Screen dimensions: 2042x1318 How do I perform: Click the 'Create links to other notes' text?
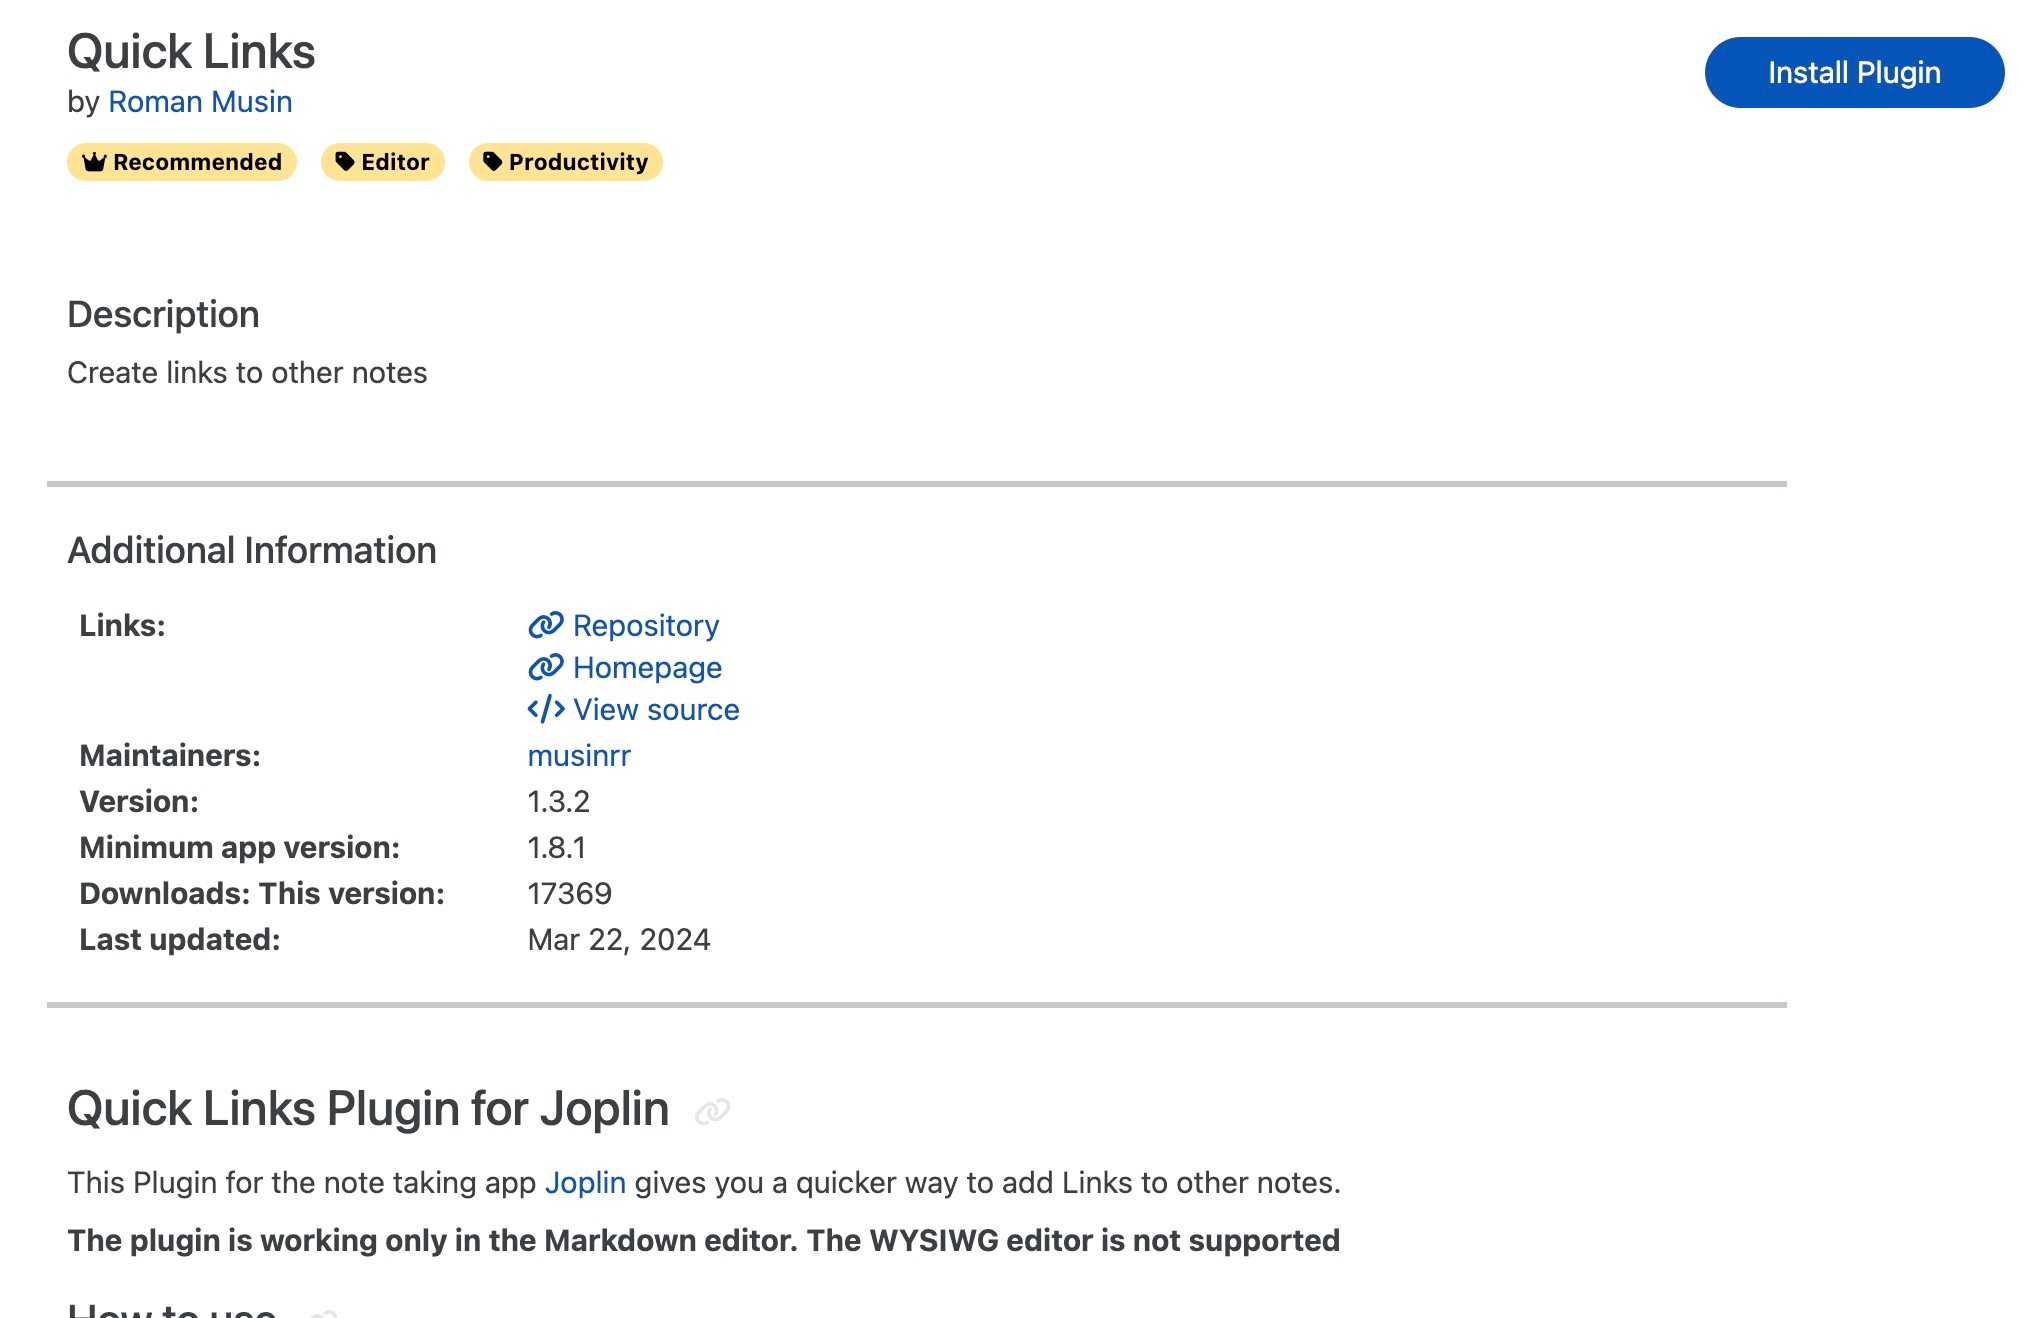pyautogui.click(x=247, y=372)
